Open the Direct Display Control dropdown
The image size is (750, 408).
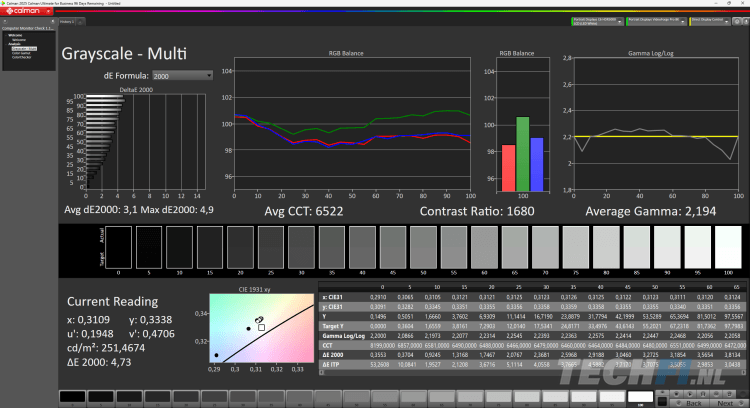pos(710,22)
